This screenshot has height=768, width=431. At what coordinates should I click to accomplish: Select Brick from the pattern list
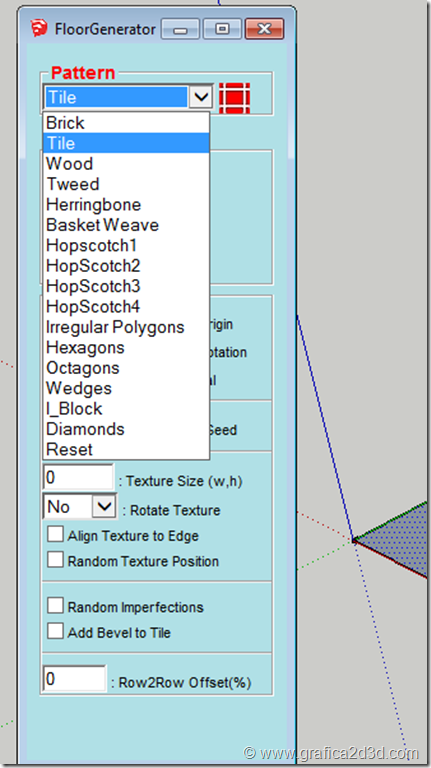coord(126,122)
